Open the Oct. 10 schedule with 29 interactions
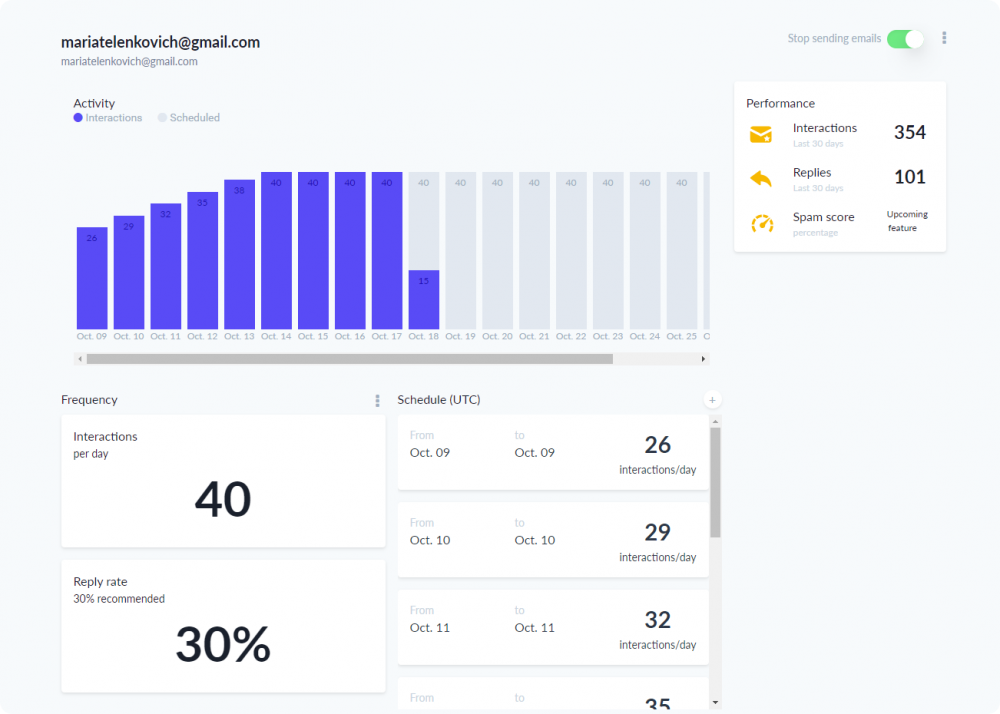This screenshot has height=714, width=1000. pyautogui.click(x=553, y=540)
